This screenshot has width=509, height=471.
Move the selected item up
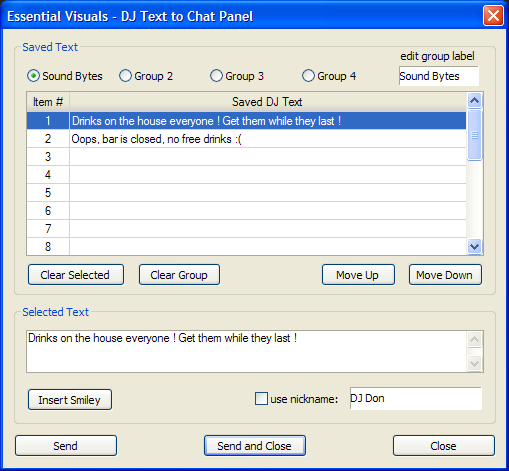[358, 275]
